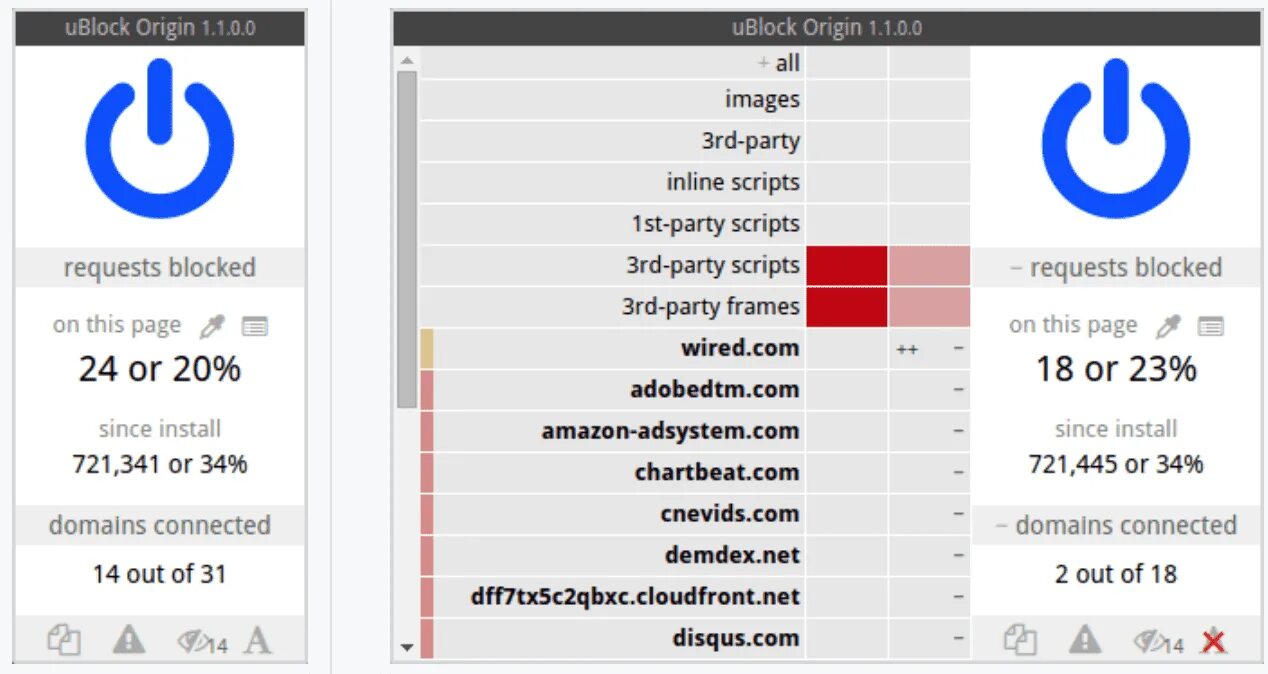Click light red local cell for 3rd-party frames
This screenshot has height=674, width=1268.
pyautogui.click(x=929, y=307)
